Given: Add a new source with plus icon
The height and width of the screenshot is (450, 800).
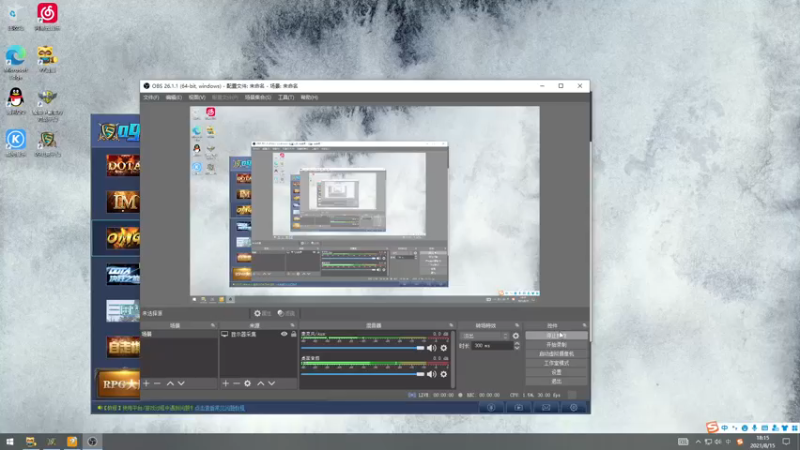Looking at the screenshot, I should click(226, 383).
